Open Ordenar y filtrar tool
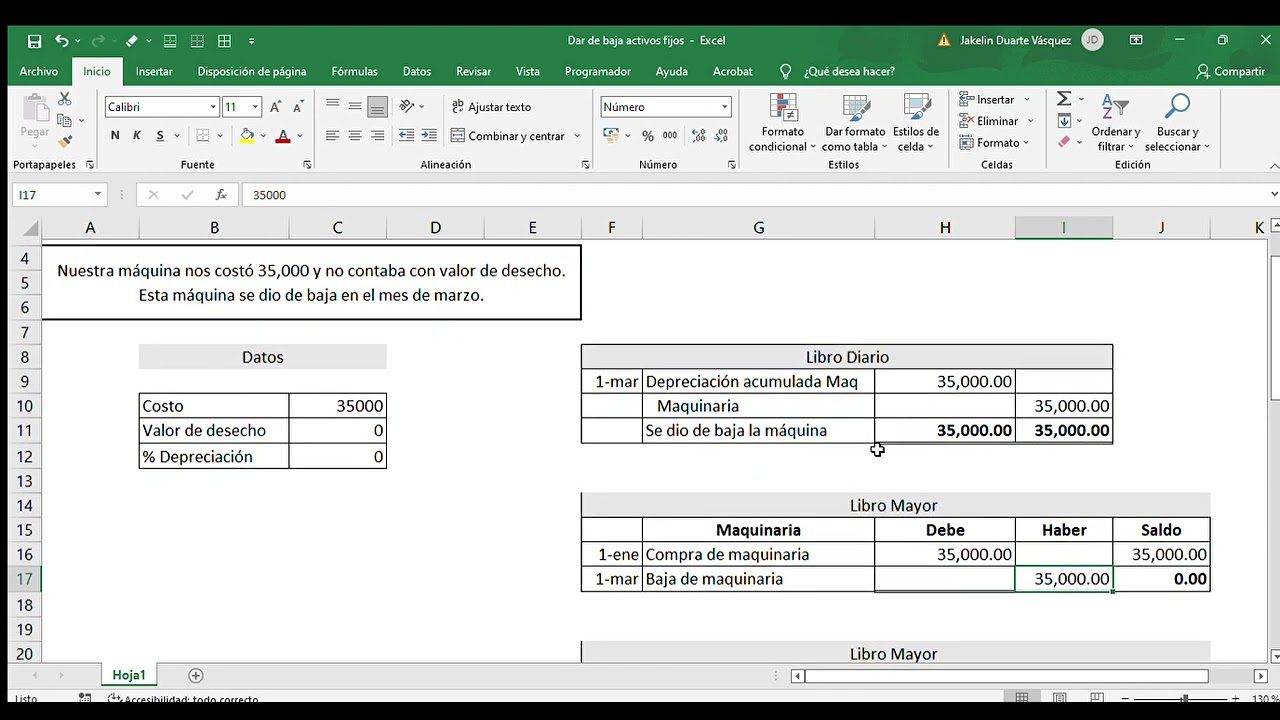The image size is (1280, 720). coord(1116,122)
